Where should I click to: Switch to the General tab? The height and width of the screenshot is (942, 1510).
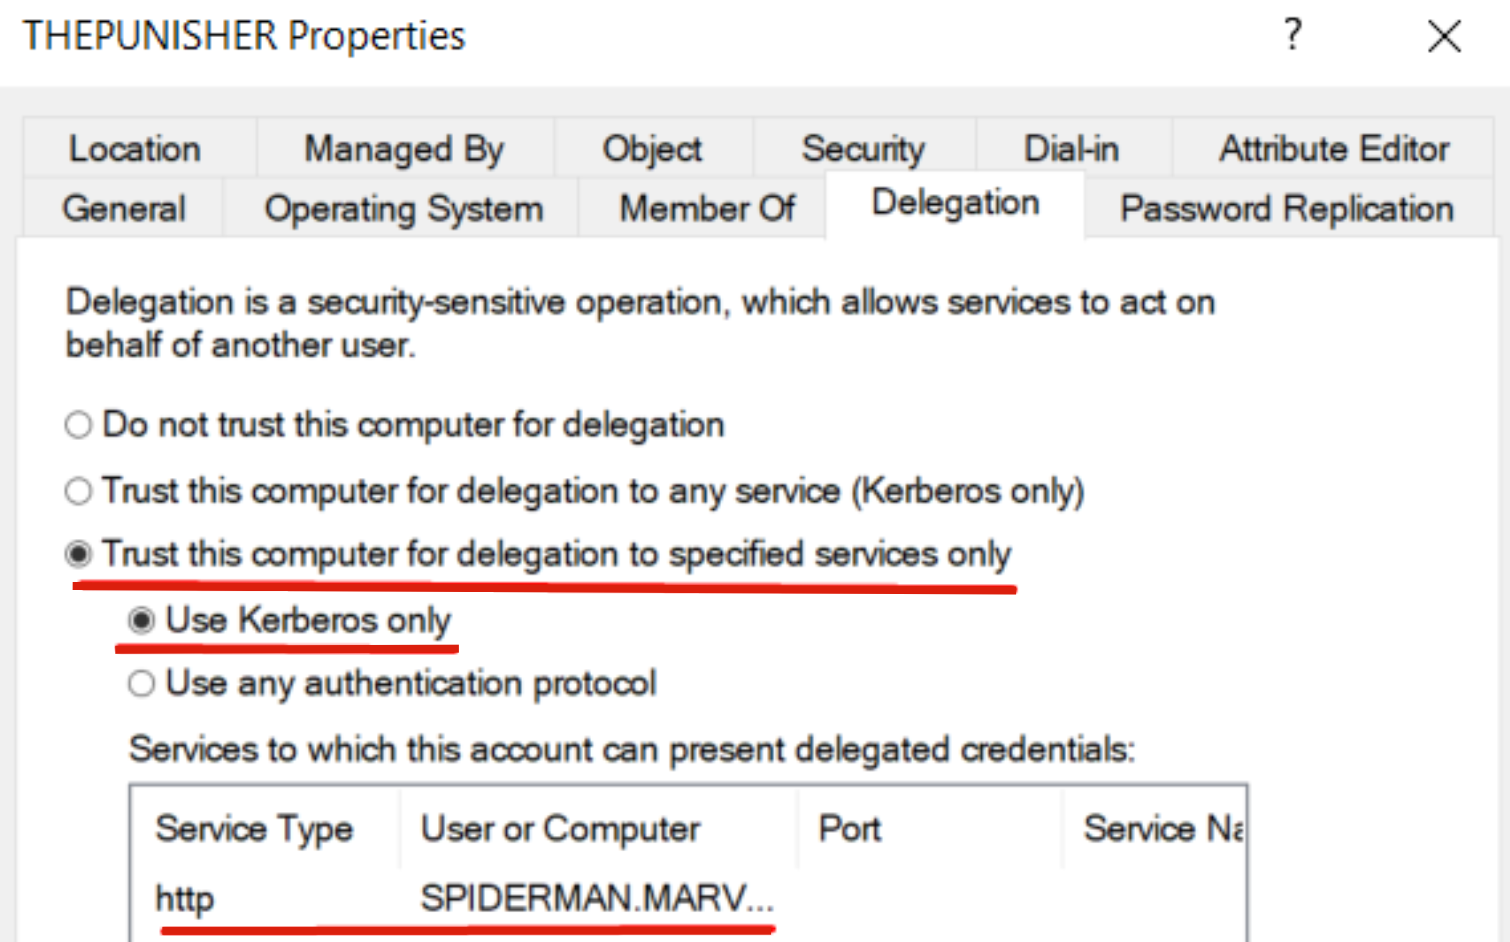click(124, 209)
